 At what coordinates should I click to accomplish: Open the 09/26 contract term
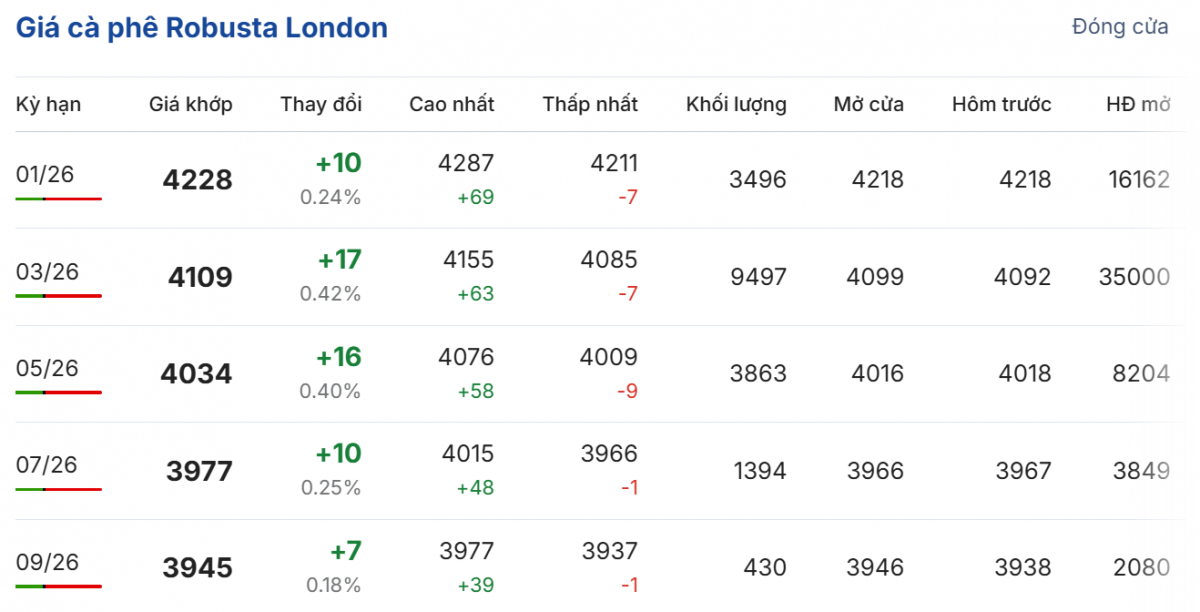[46, 562]
